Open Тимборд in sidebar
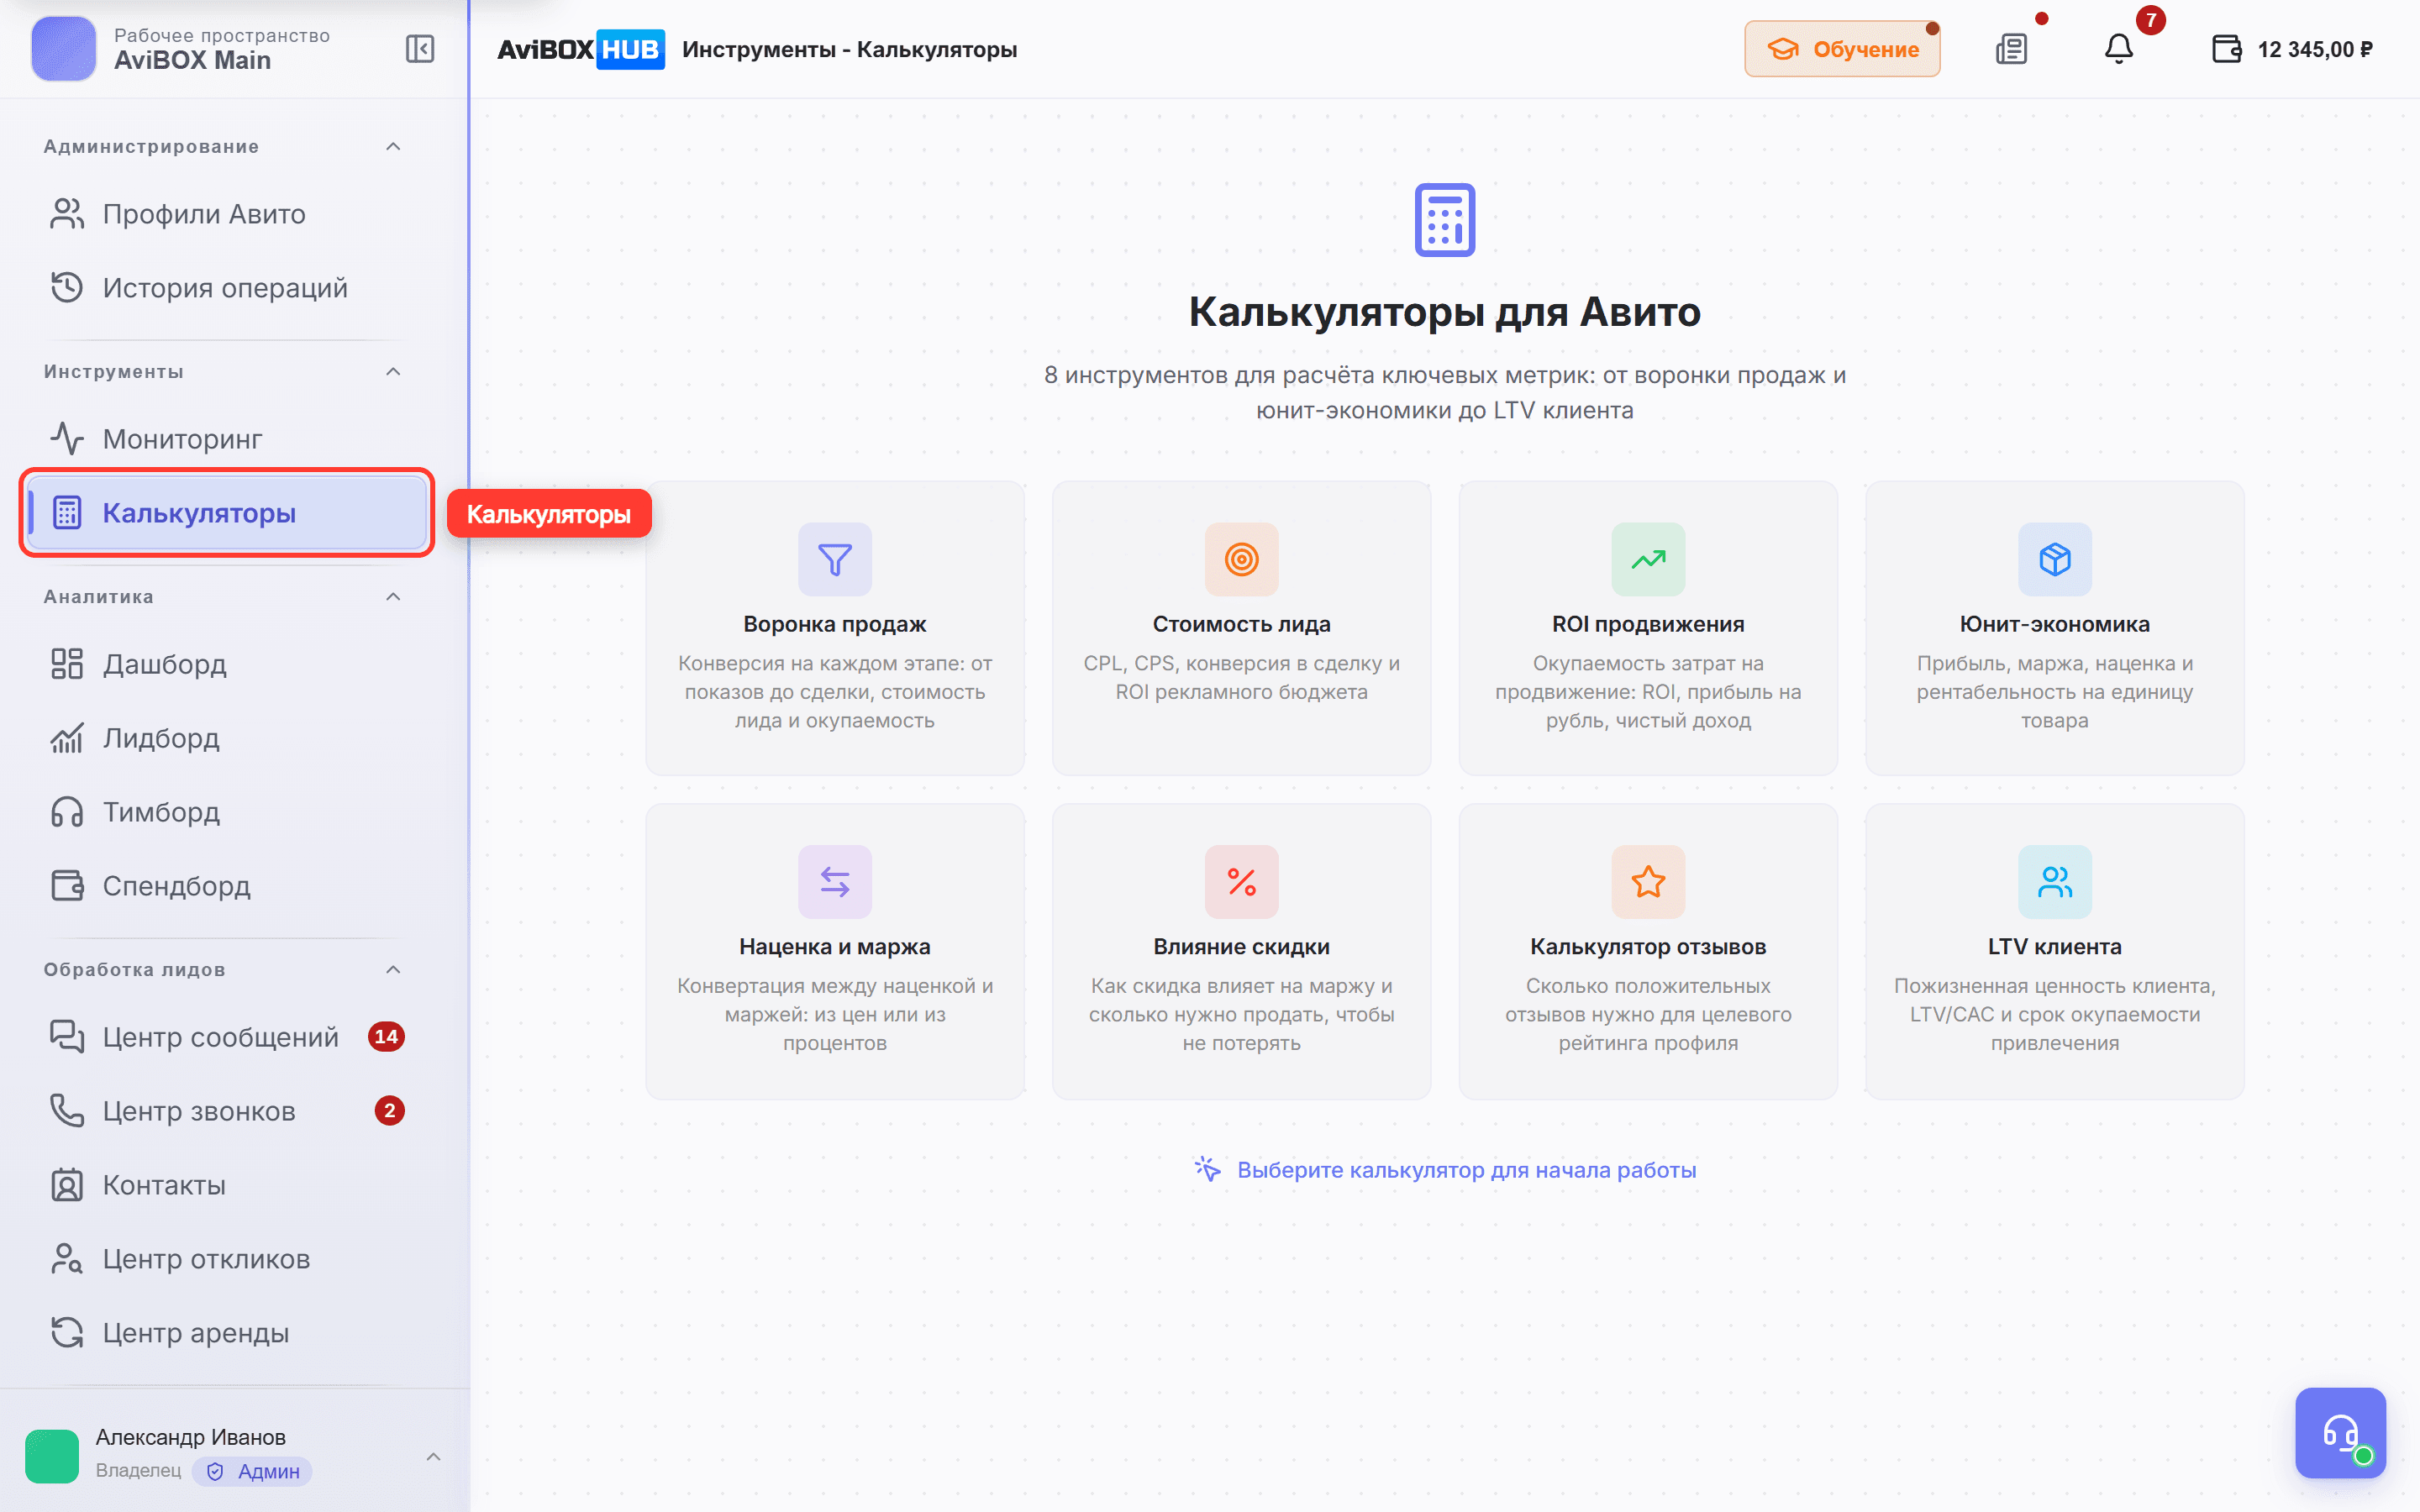The height and width of the screenshot is (1512, 2420). click(227, 812)
